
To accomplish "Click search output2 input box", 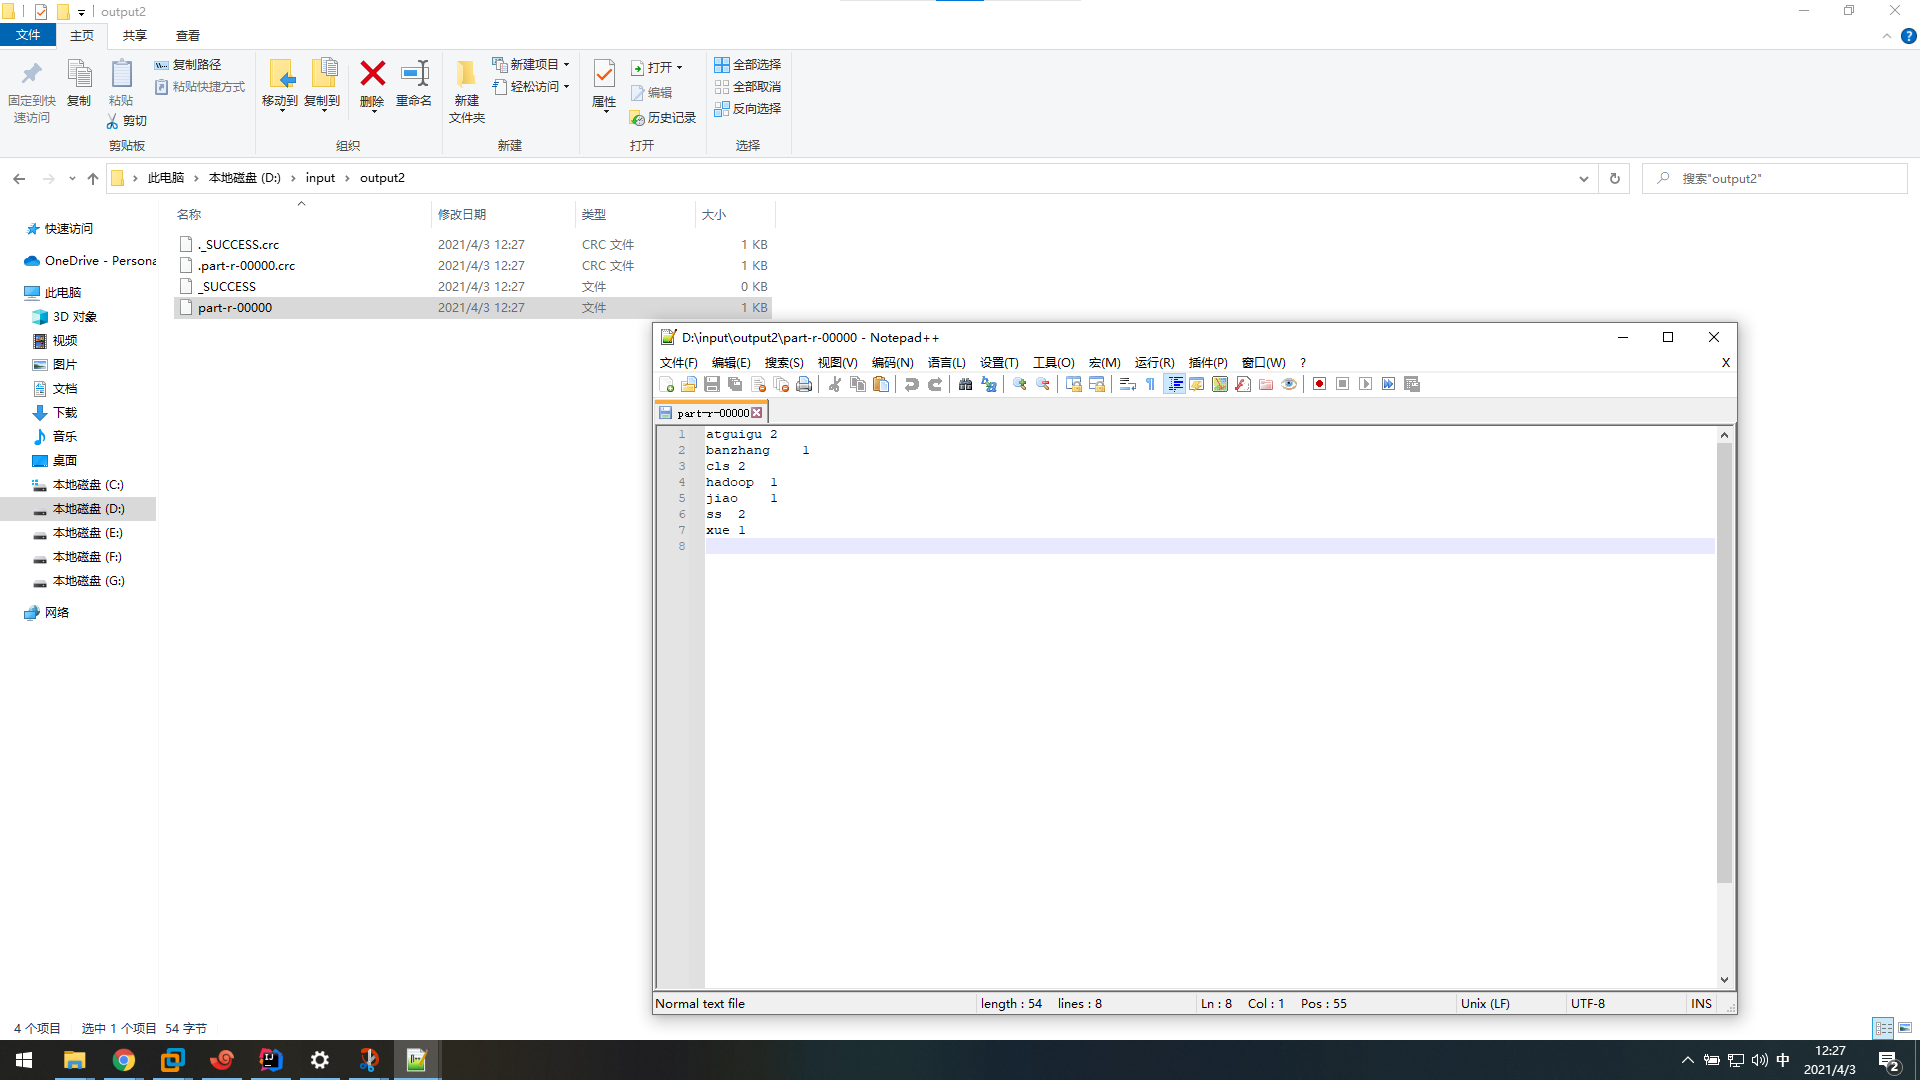I will (x=1775, y=179).
